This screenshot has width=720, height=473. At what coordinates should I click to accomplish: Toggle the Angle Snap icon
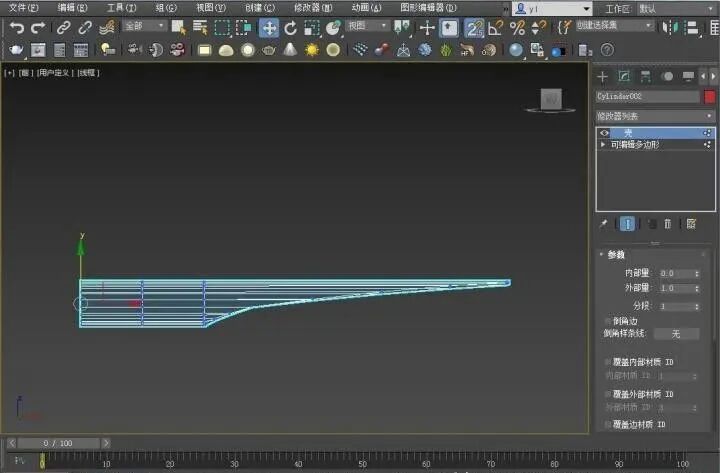click(495, 28)
